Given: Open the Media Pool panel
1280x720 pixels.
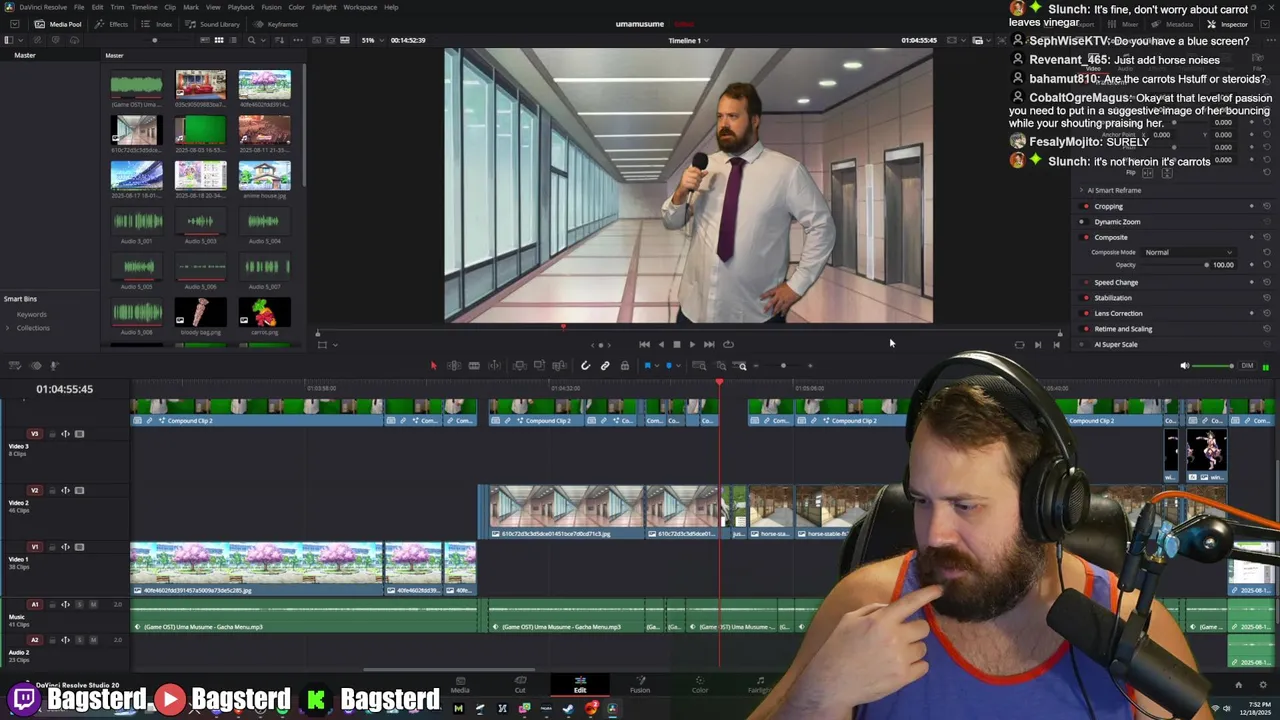Looking at the screenshot, I should [58, 24].
